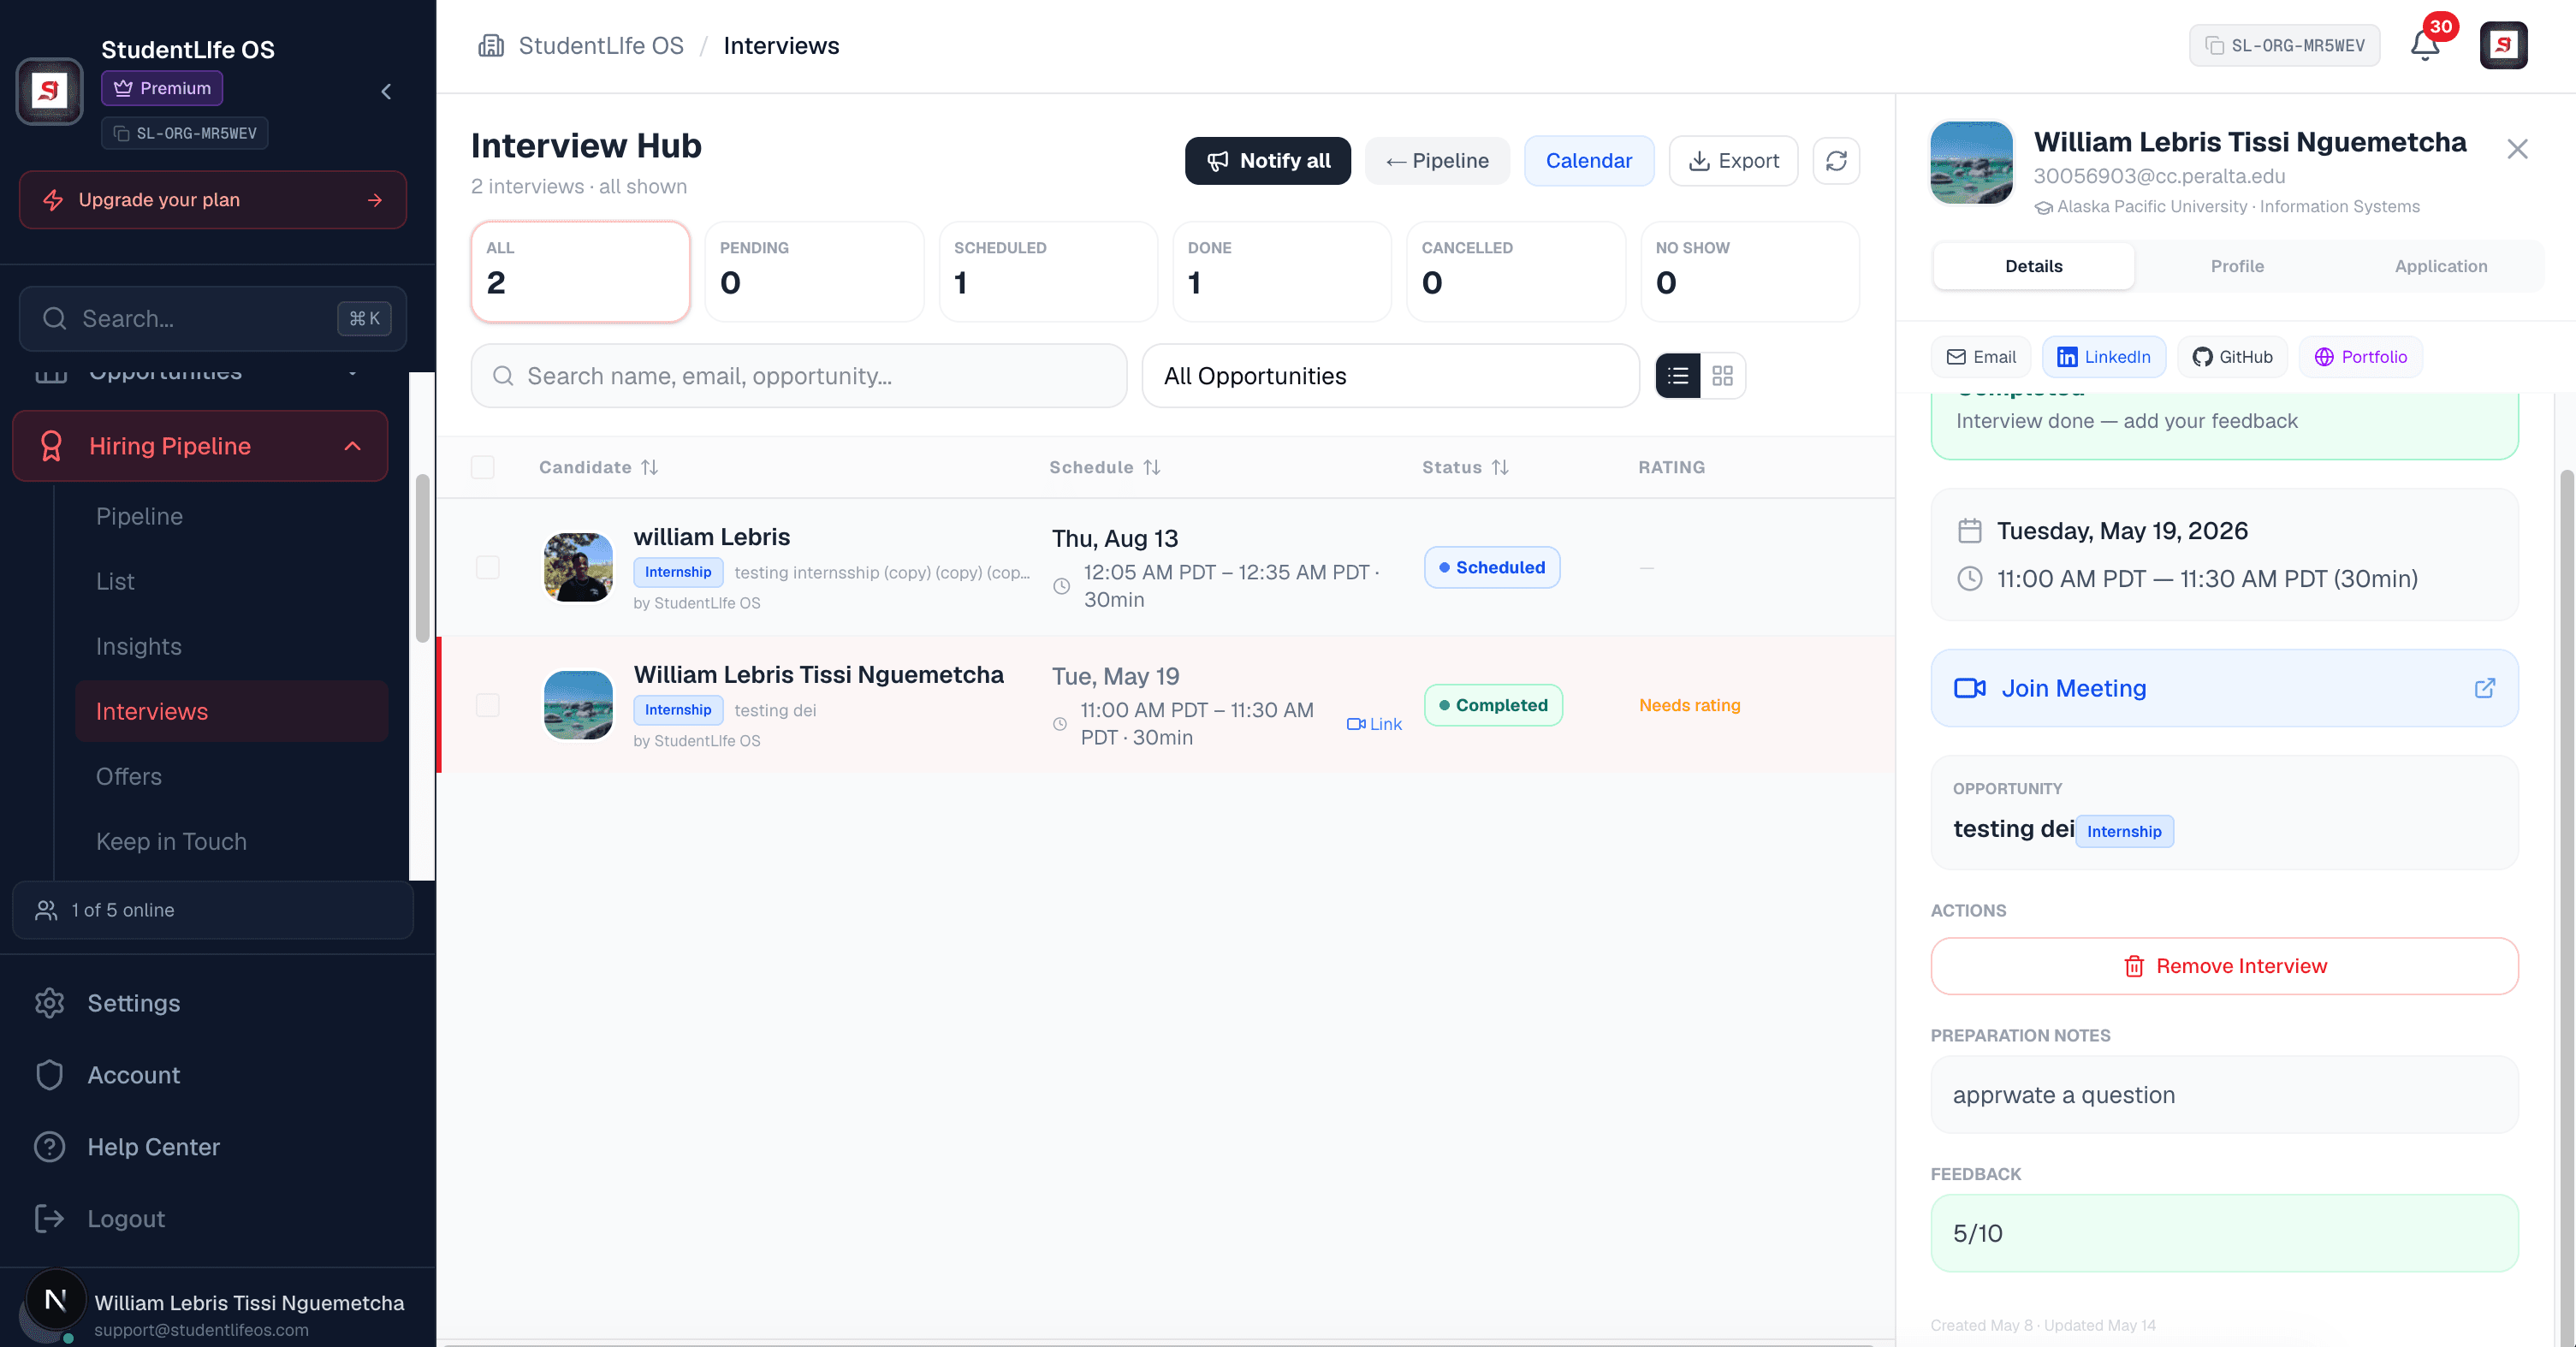Copy the sidebar org ID SL-ORG-MR5WEV
The width and height of the screenshot is (2576, 1347).
[185, 133]
